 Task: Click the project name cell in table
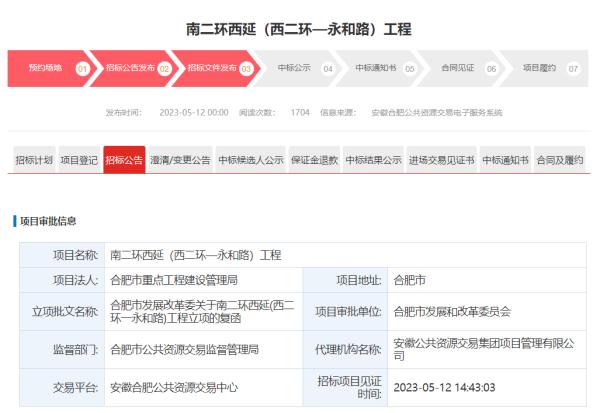tap(345, 255)
